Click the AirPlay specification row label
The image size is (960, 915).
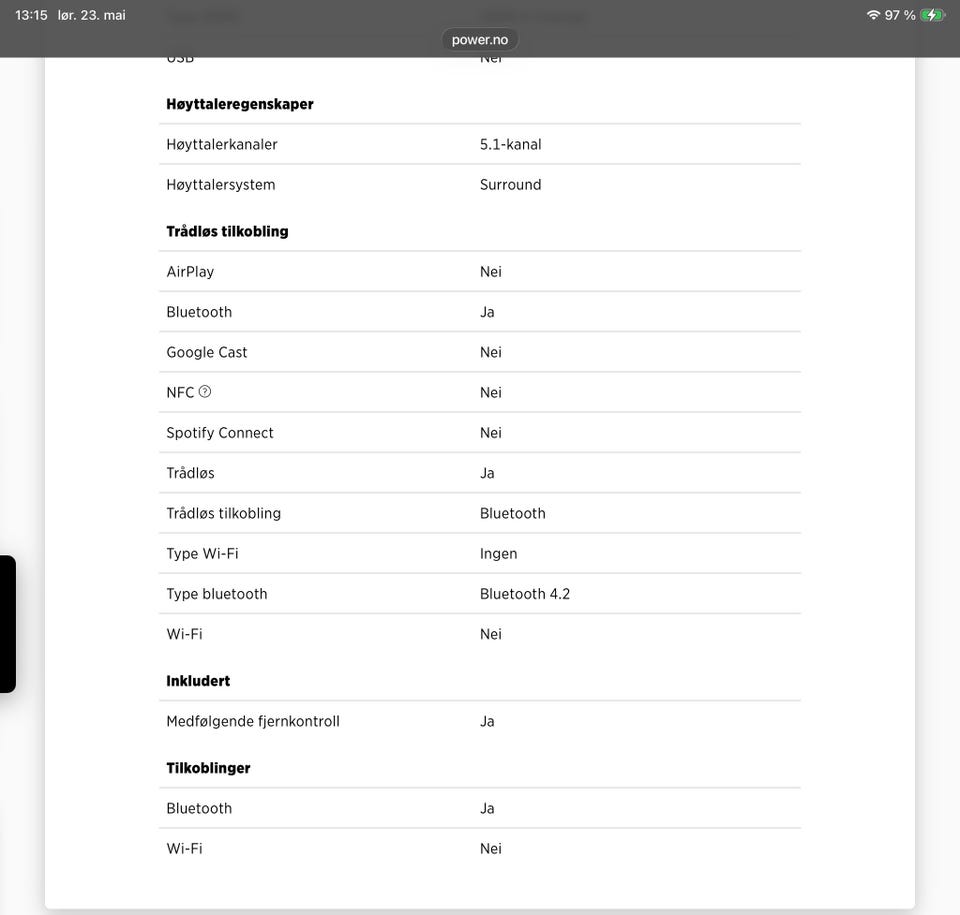pyautogui.click(x=190, y=271)
